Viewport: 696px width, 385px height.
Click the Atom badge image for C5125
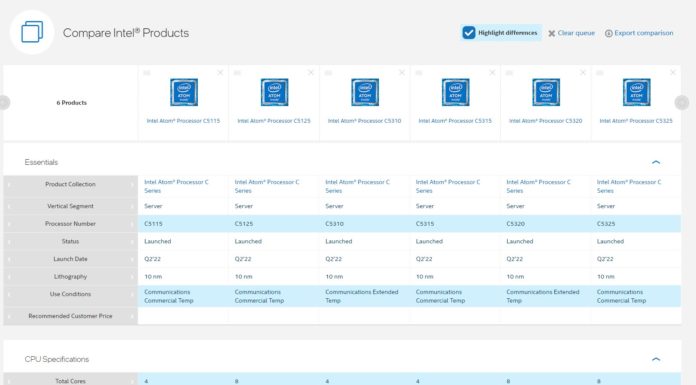274,92
